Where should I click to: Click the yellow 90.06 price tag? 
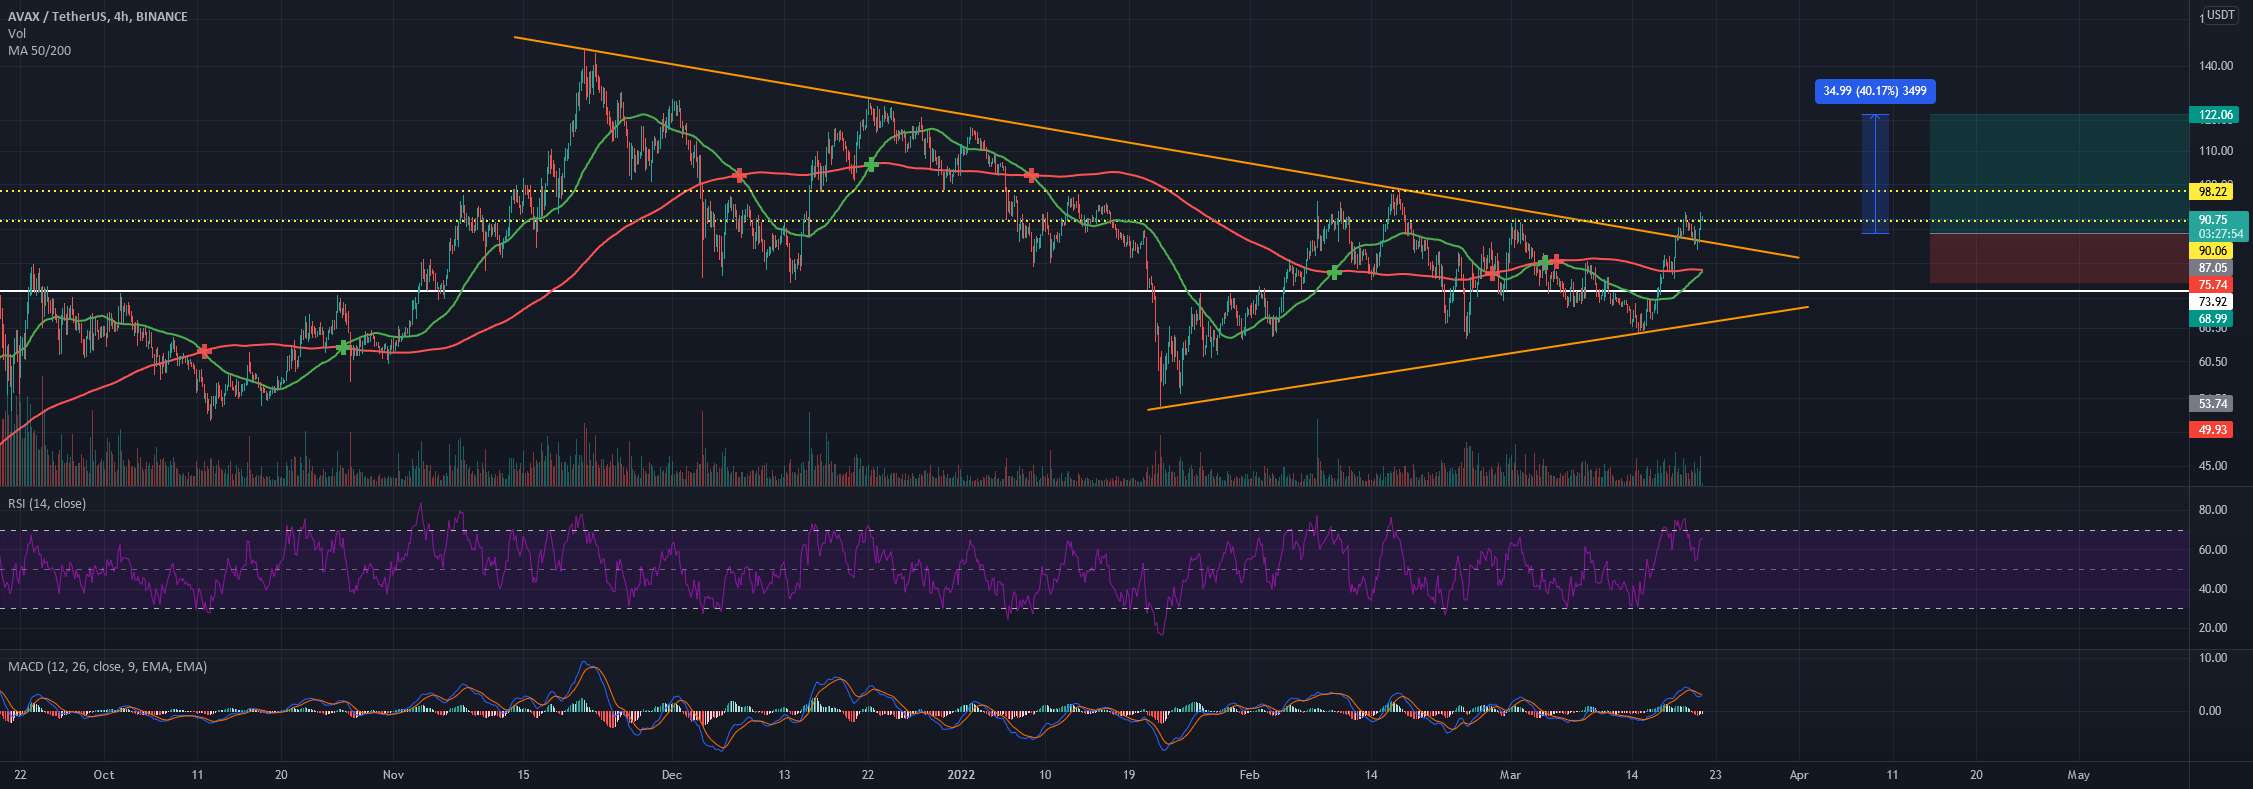point(2211,250)
